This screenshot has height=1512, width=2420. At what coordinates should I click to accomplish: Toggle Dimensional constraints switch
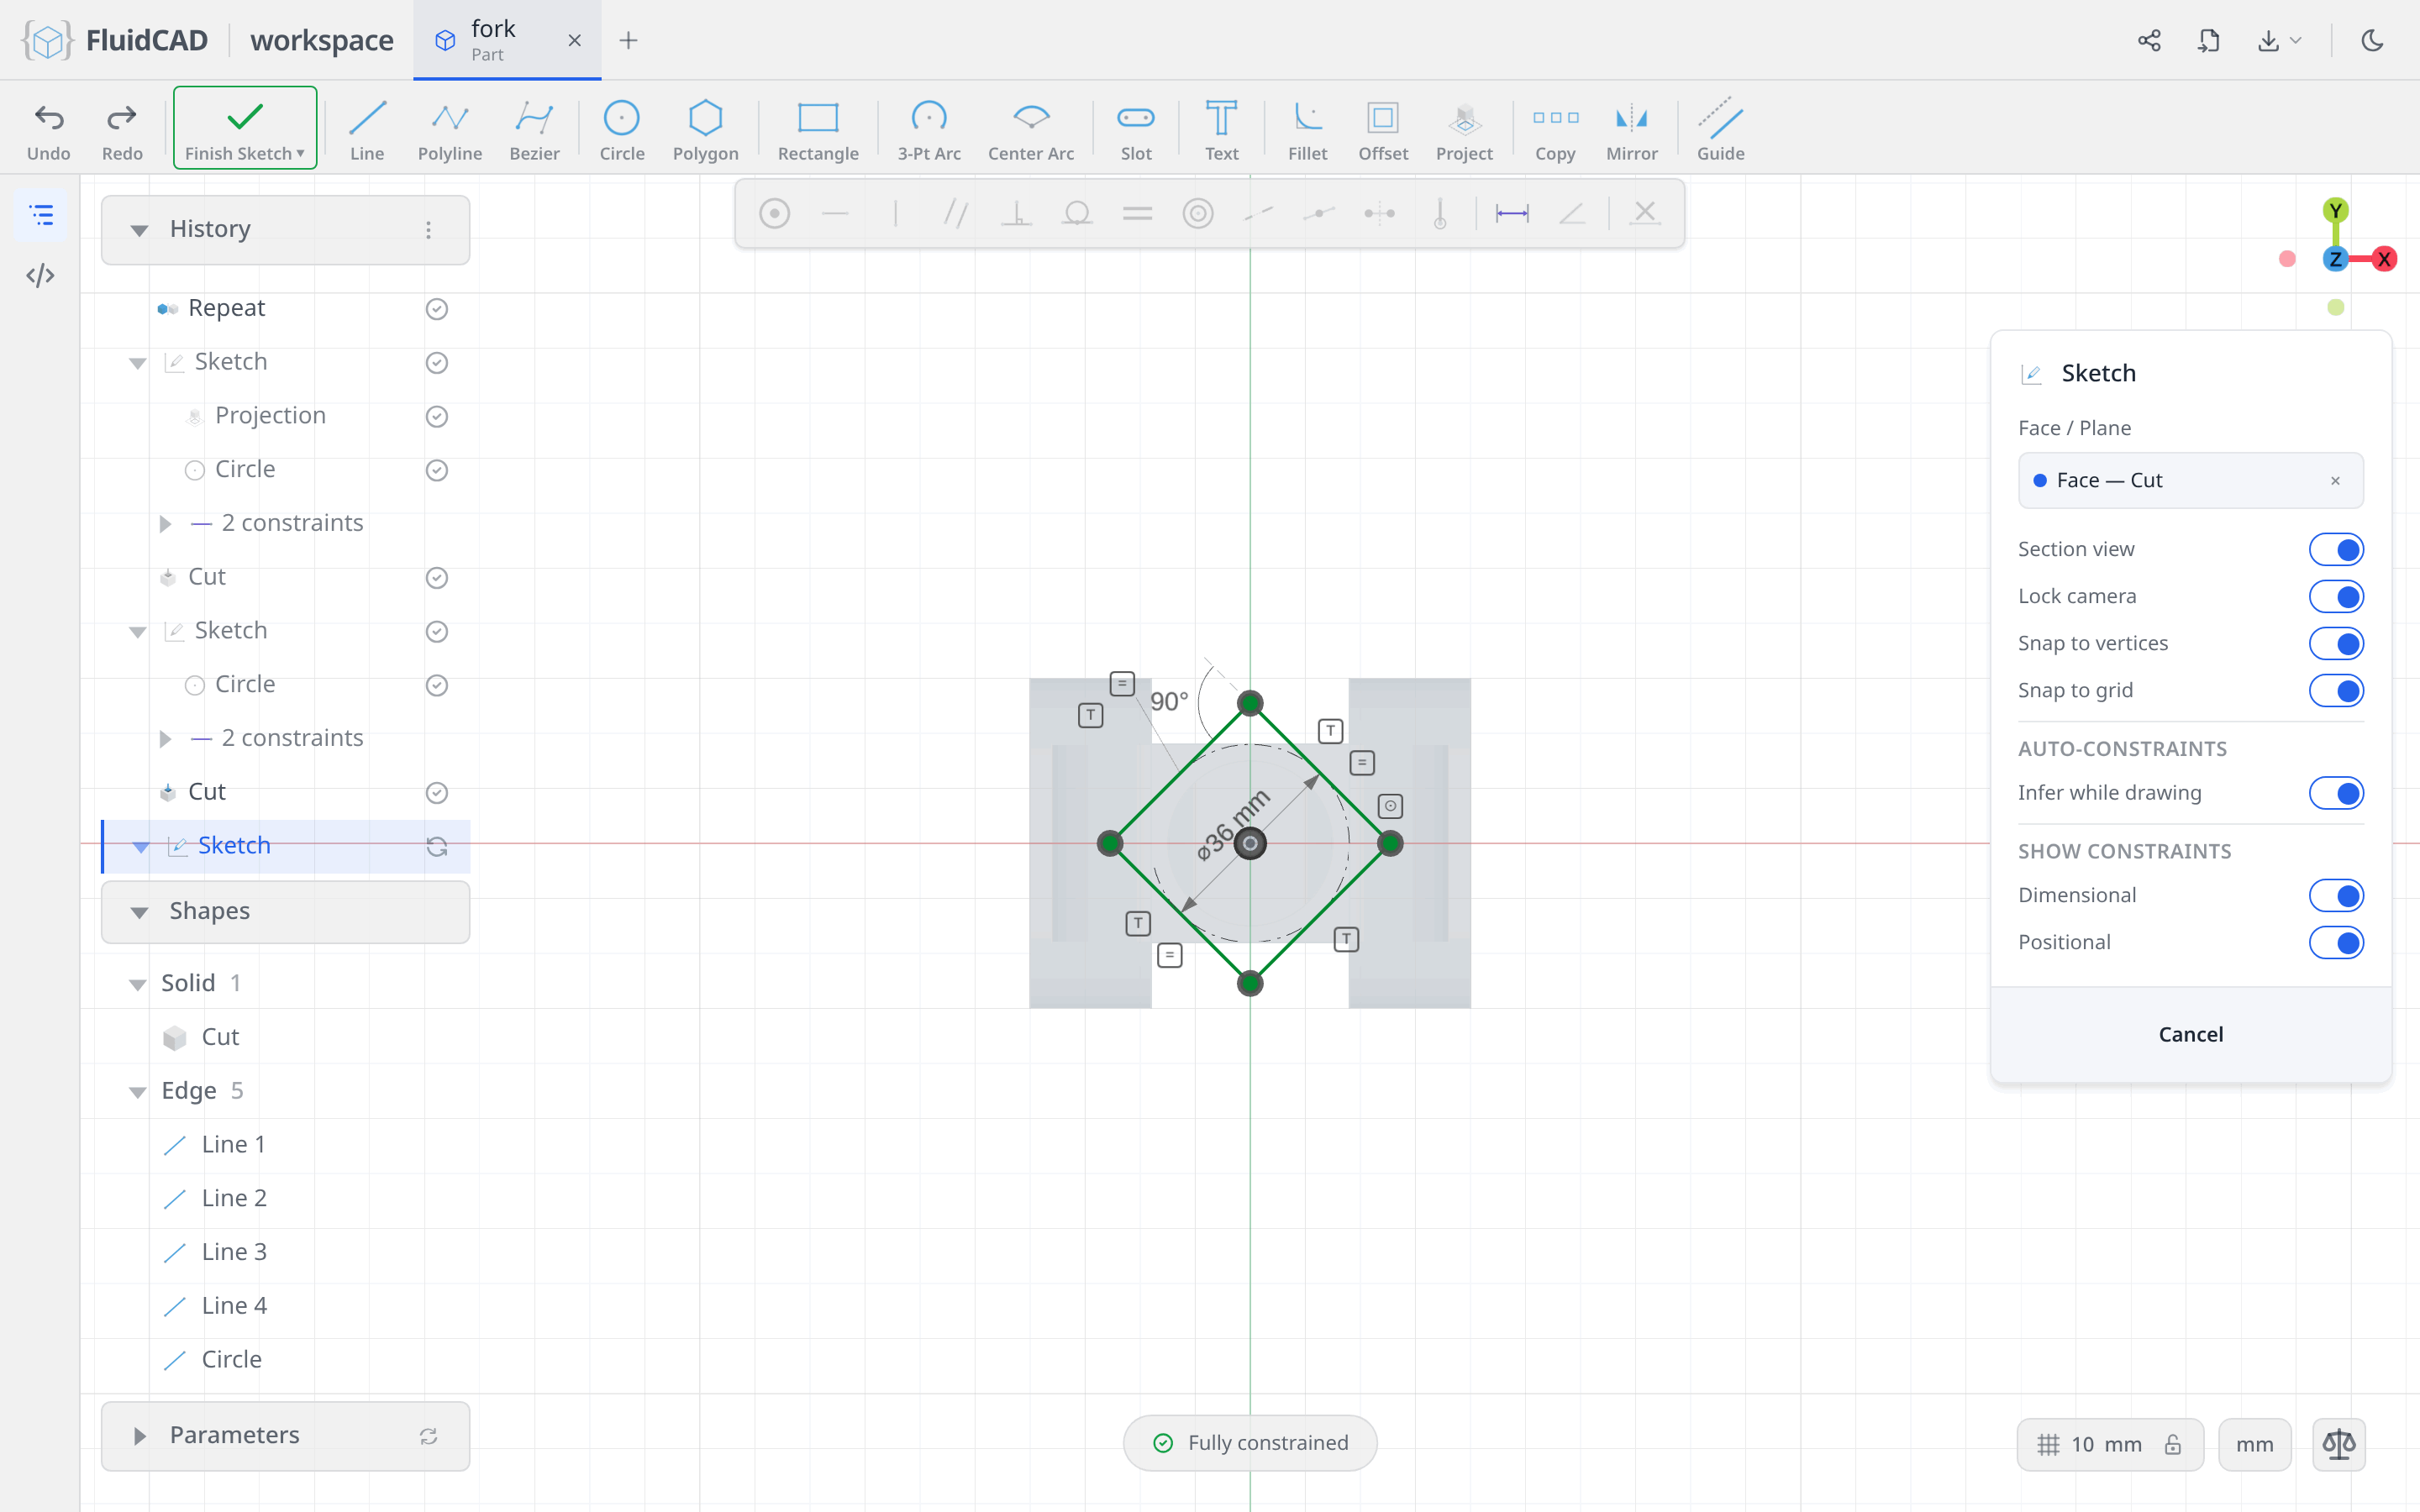[x=2336, y=895]
